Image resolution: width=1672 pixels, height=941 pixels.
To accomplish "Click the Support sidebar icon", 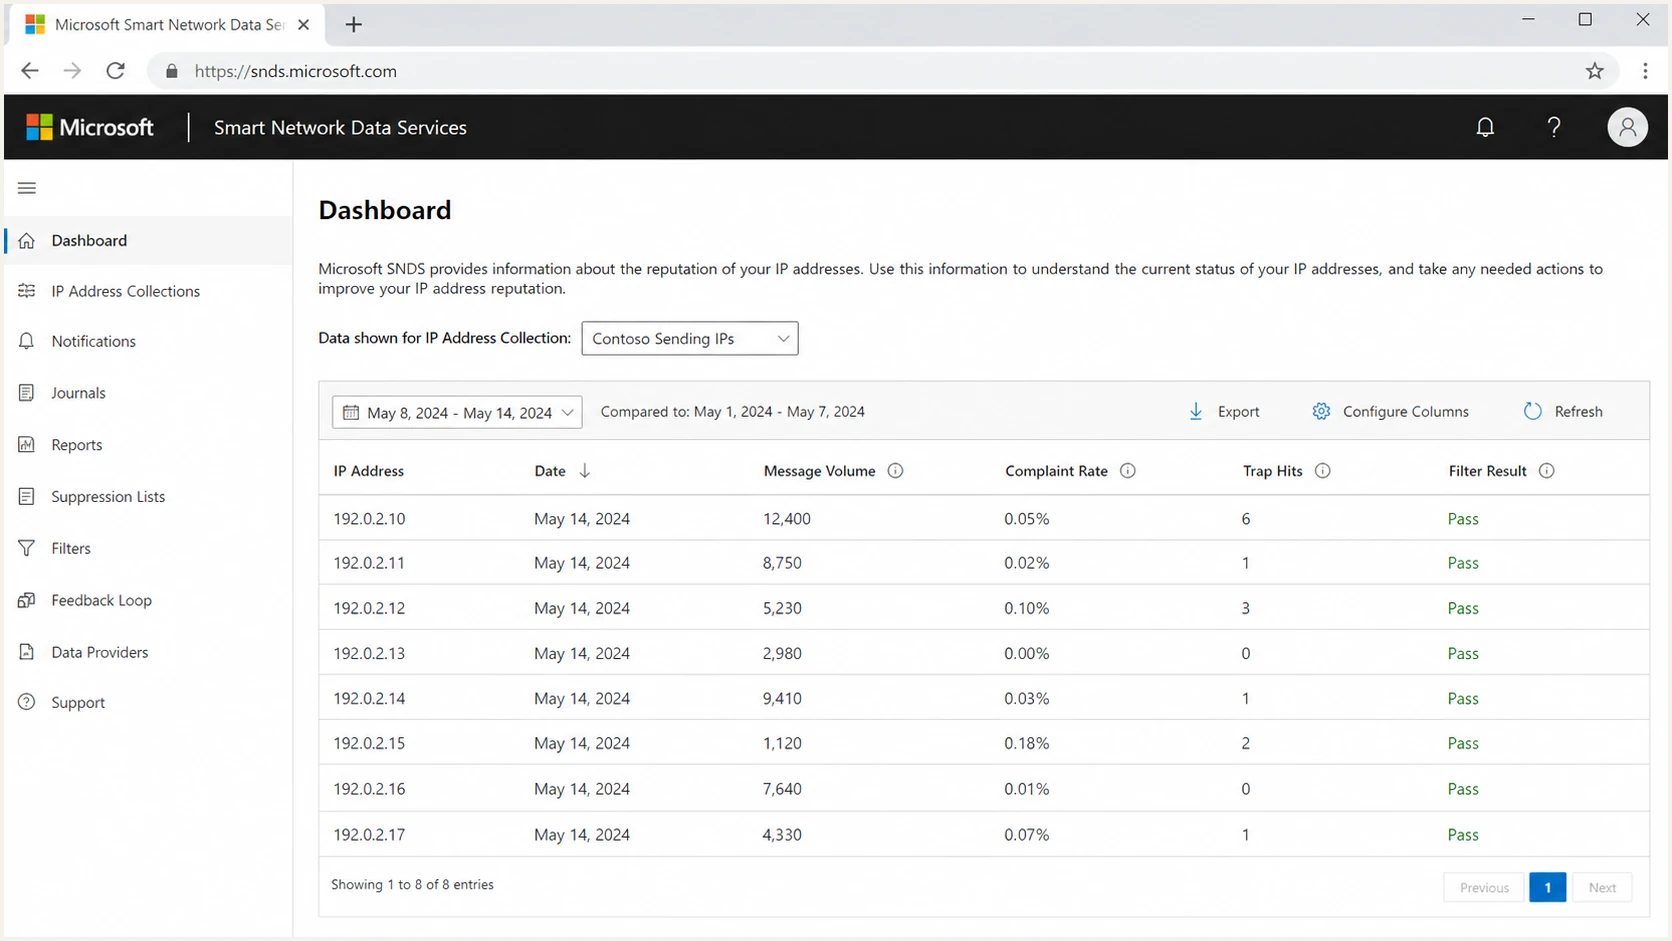I will point(27,702).
